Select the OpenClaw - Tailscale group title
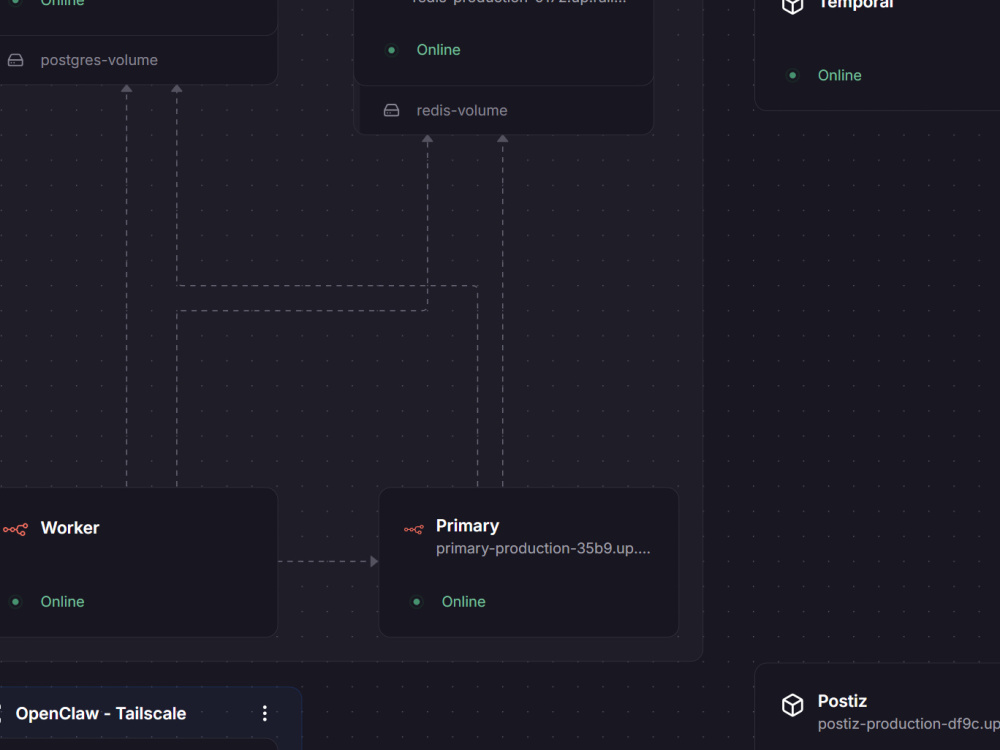 coord(101,713)
